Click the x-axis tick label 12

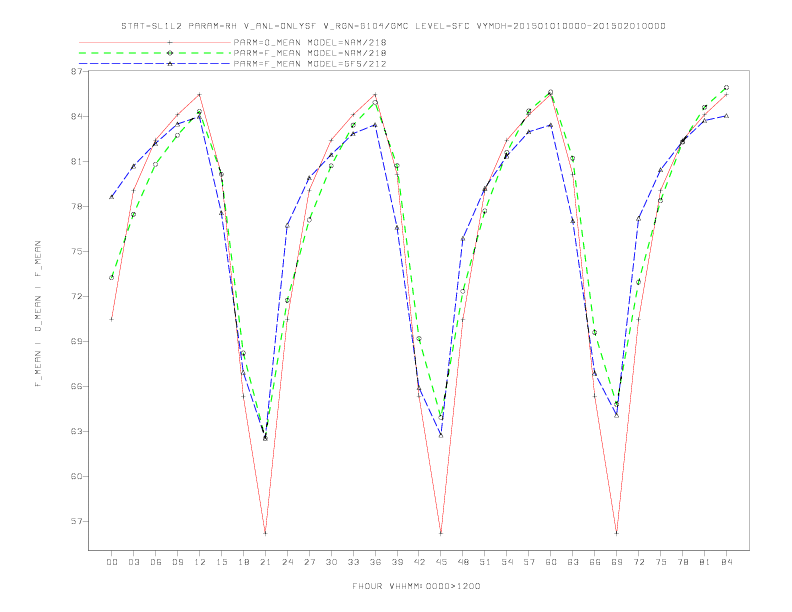click(x=200, y=562)
